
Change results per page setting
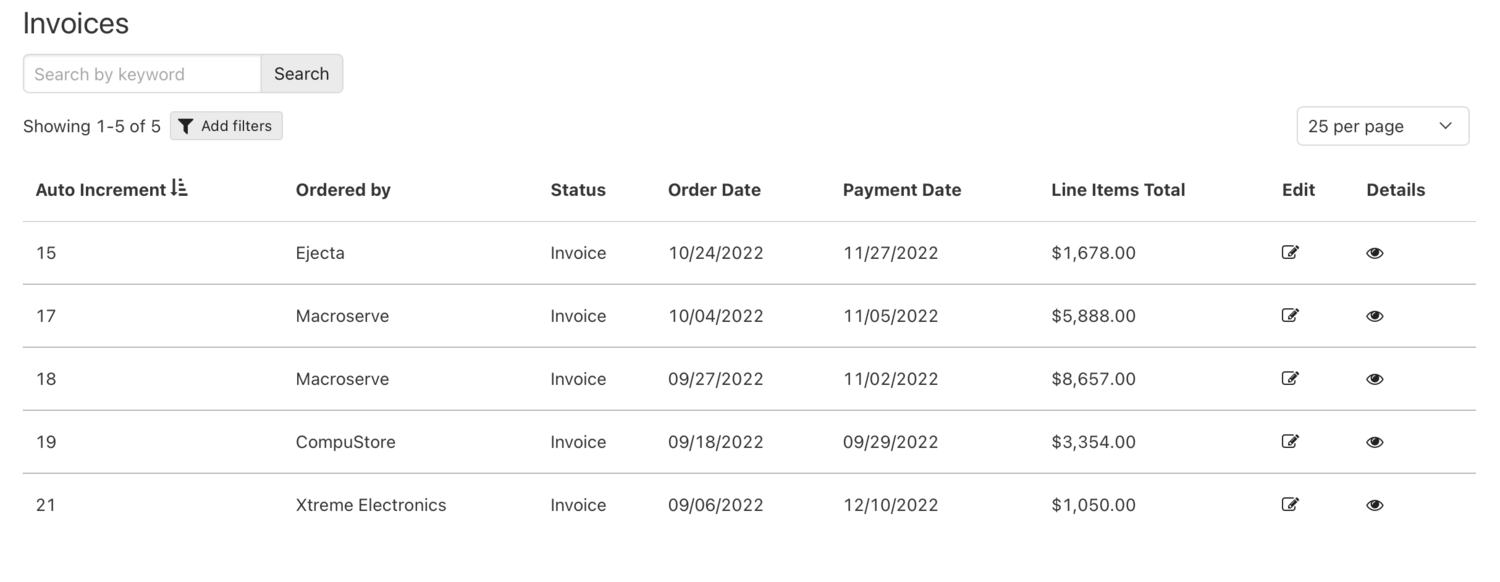coord(1382,126)
